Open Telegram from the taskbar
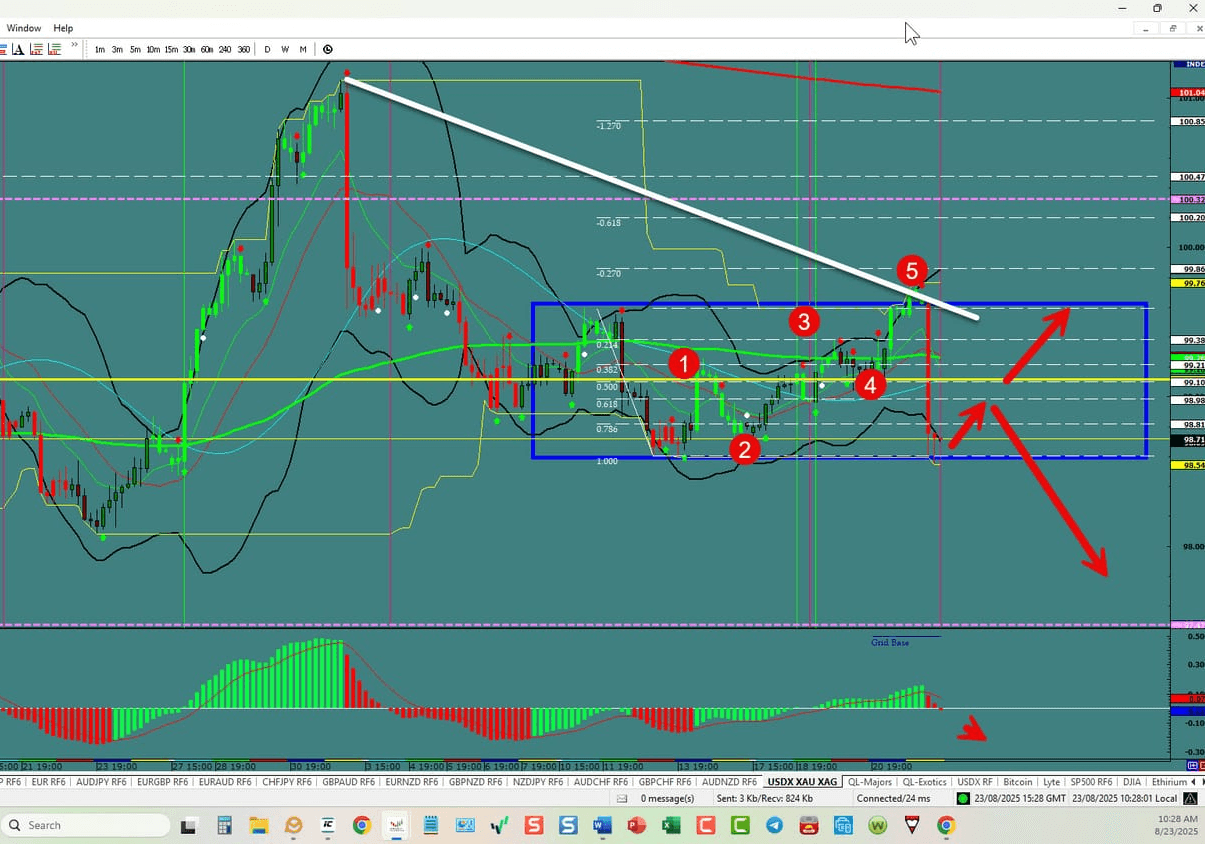 point(775,825)
